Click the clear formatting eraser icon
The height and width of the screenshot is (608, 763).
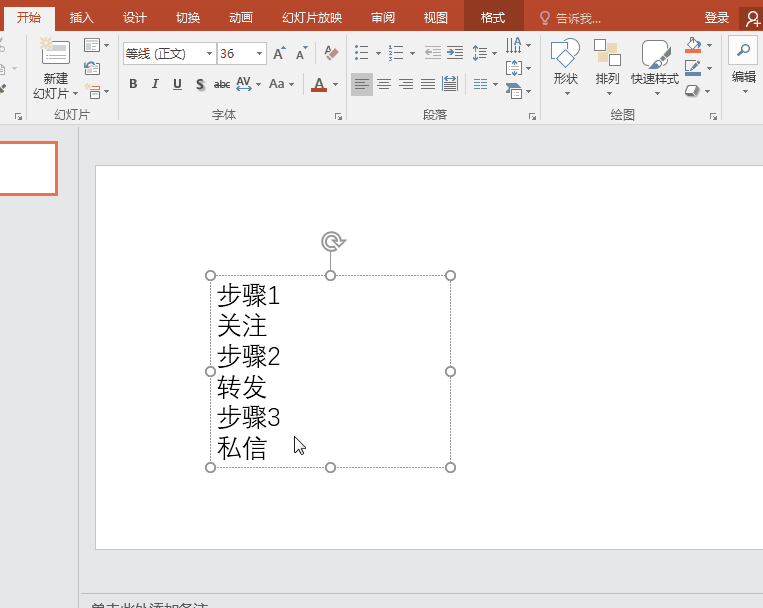point(332,53)
